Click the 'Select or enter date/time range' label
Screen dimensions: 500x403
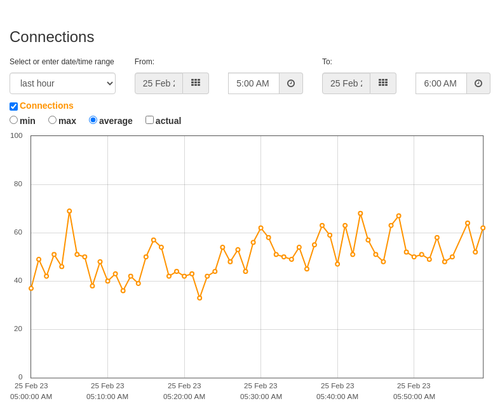click(62, 62)
